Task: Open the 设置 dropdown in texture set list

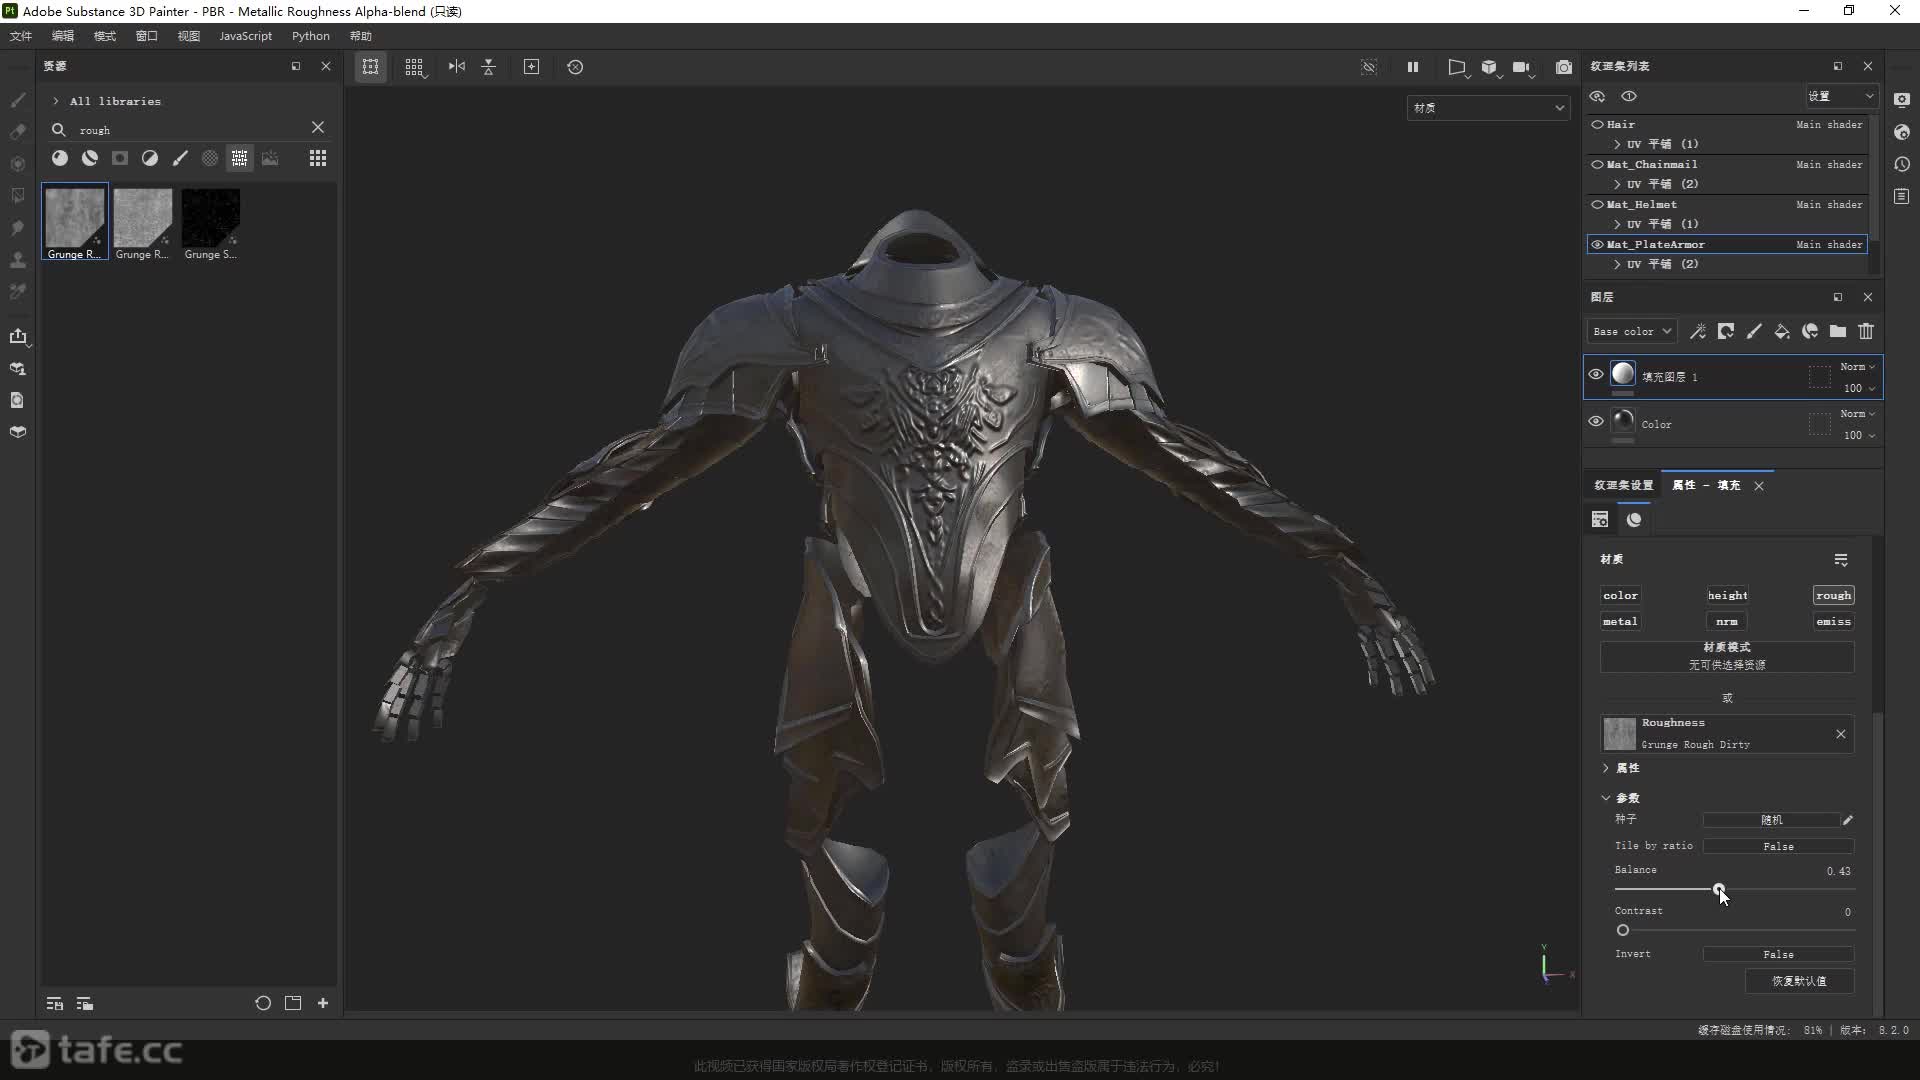Action: coord(1840,96)
